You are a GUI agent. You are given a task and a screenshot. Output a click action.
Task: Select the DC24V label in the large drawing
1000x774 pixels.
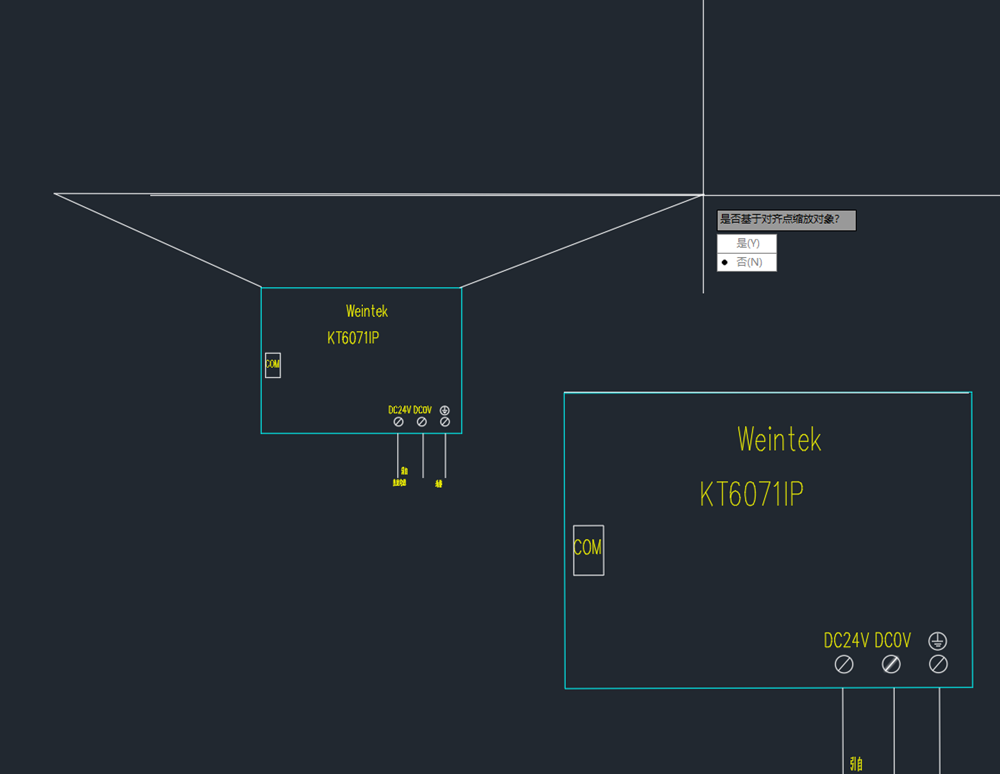coord(846,640)
